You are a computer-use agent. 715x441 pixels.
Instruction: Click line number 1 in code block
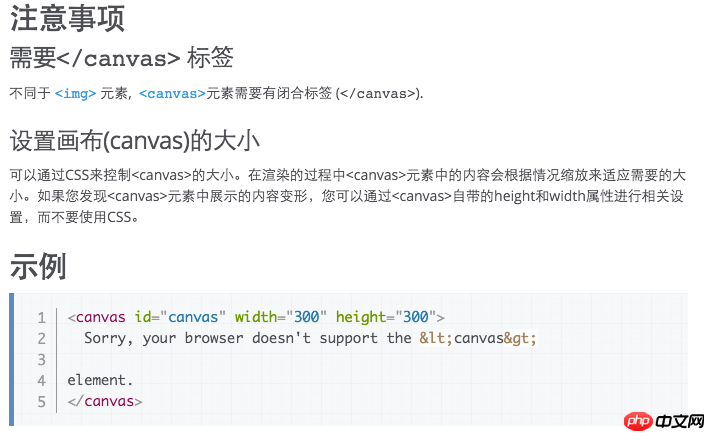[41, 317]
